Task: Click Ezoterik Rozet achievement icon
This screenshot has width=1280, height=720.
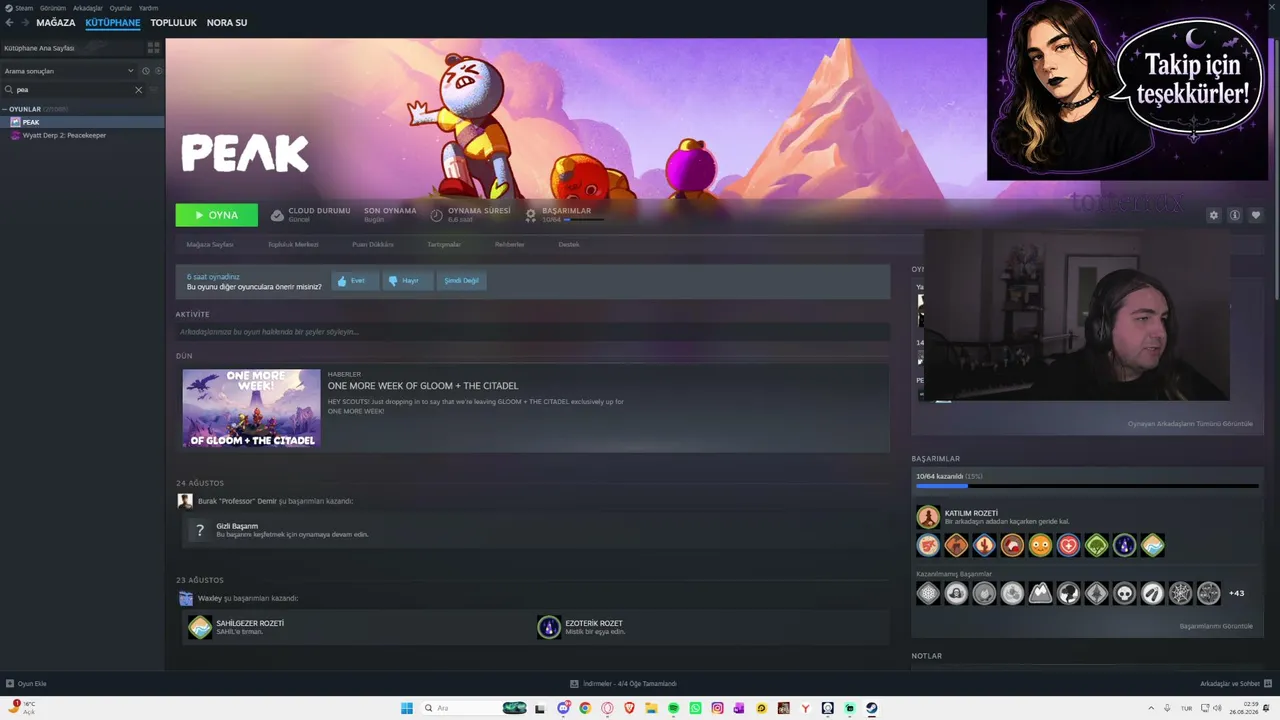Action: pyautogui.click(x=549, y=627)
